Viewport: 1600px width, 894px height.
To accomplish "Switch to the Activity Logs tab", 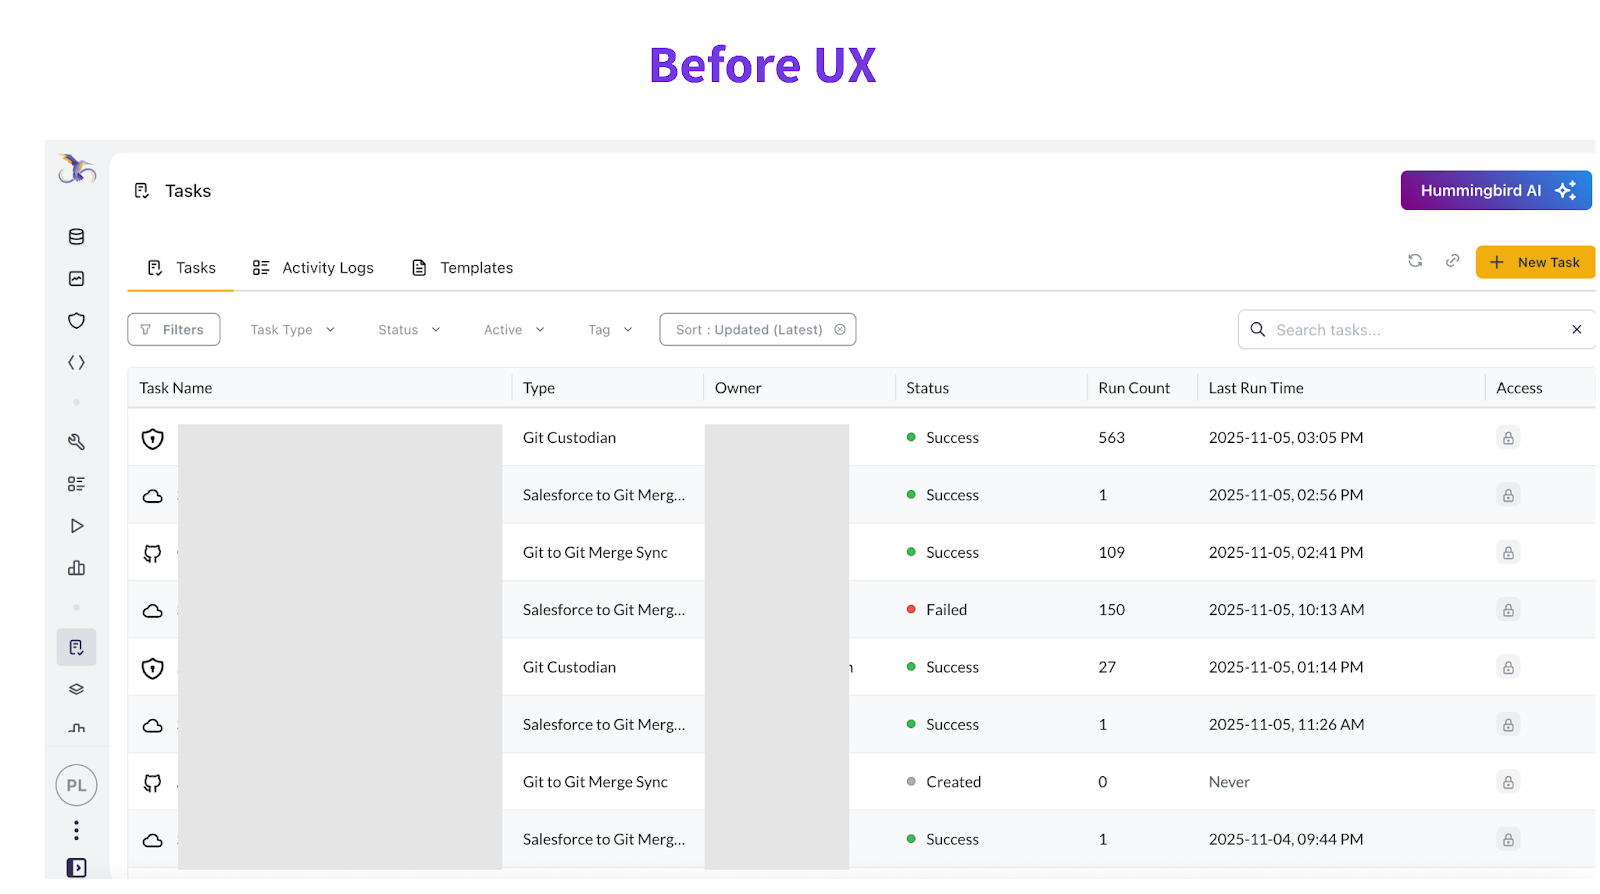I will pyautogui.click(x=313, y=268).
